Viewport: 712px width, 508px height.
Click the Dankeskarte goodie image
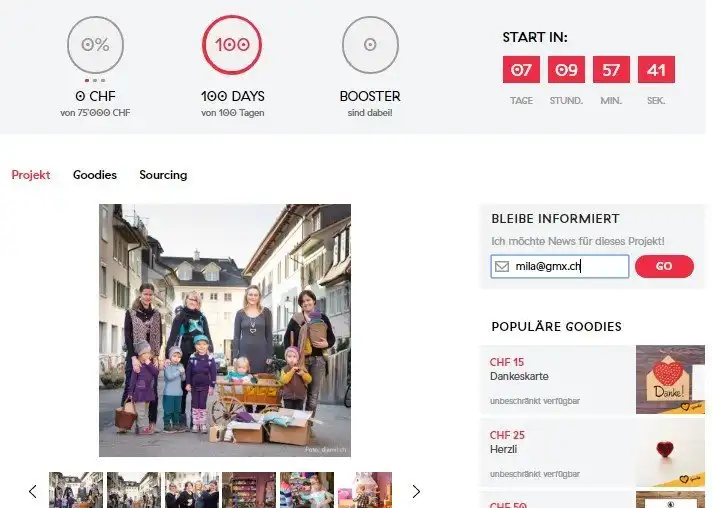point(670,379)
